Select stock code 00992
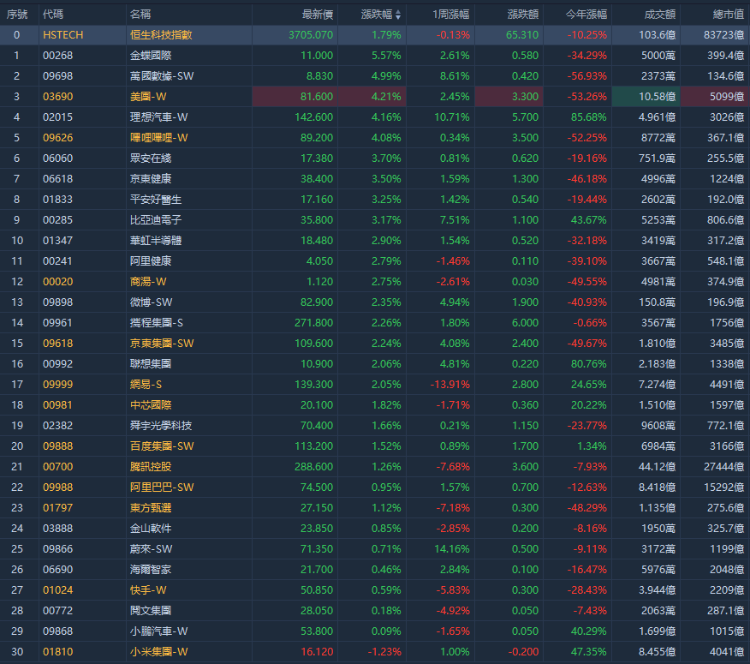The height and width of the screenshot is (664, 750). (58, 364)
